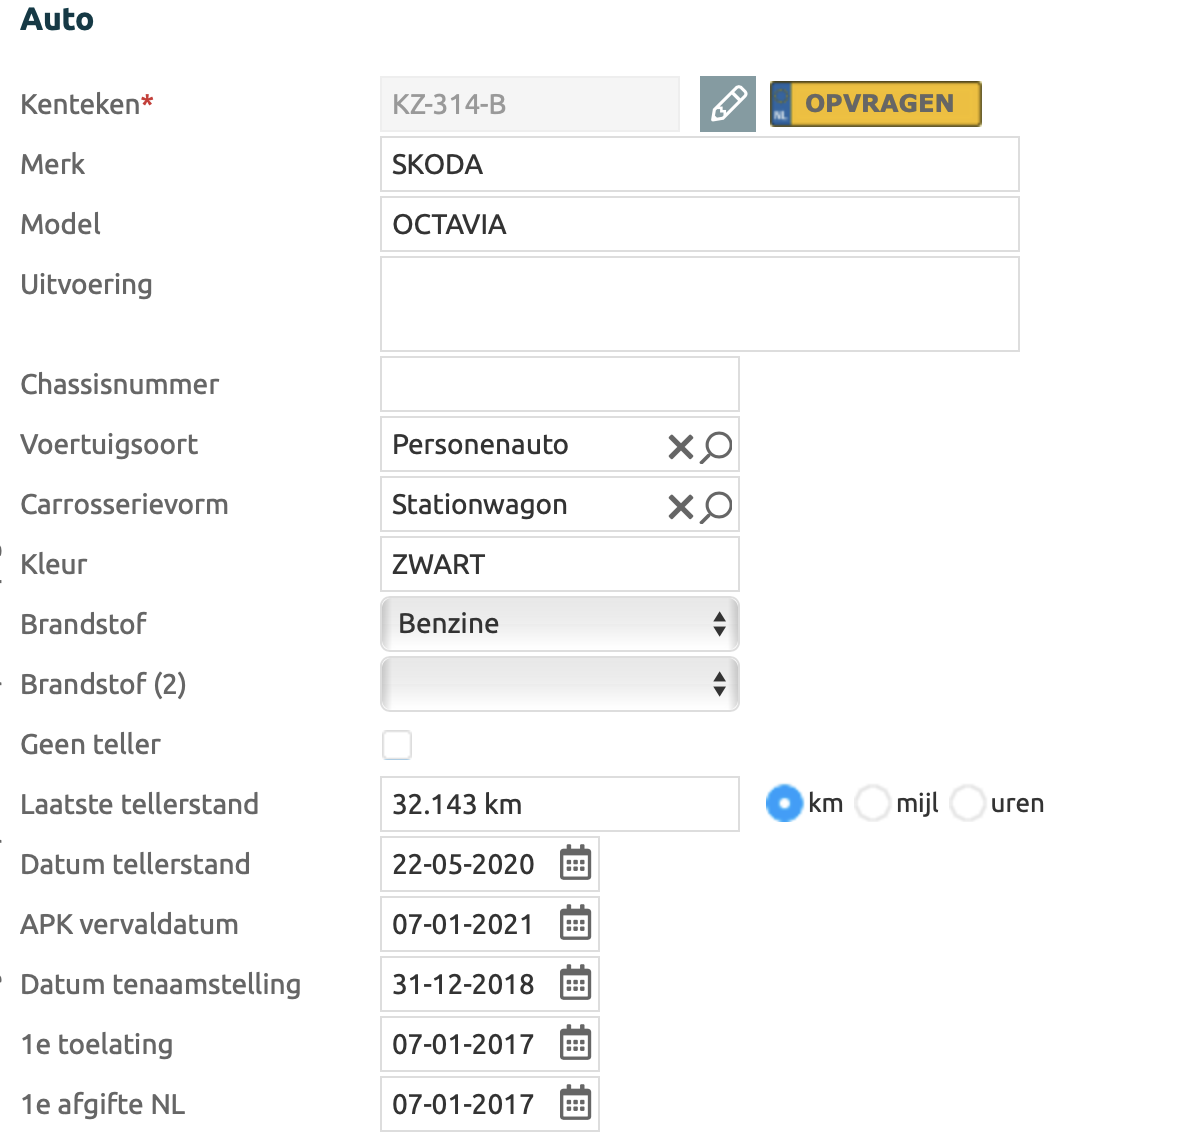Clear the Stationwagon body style selection

click(x=680, y=506)
